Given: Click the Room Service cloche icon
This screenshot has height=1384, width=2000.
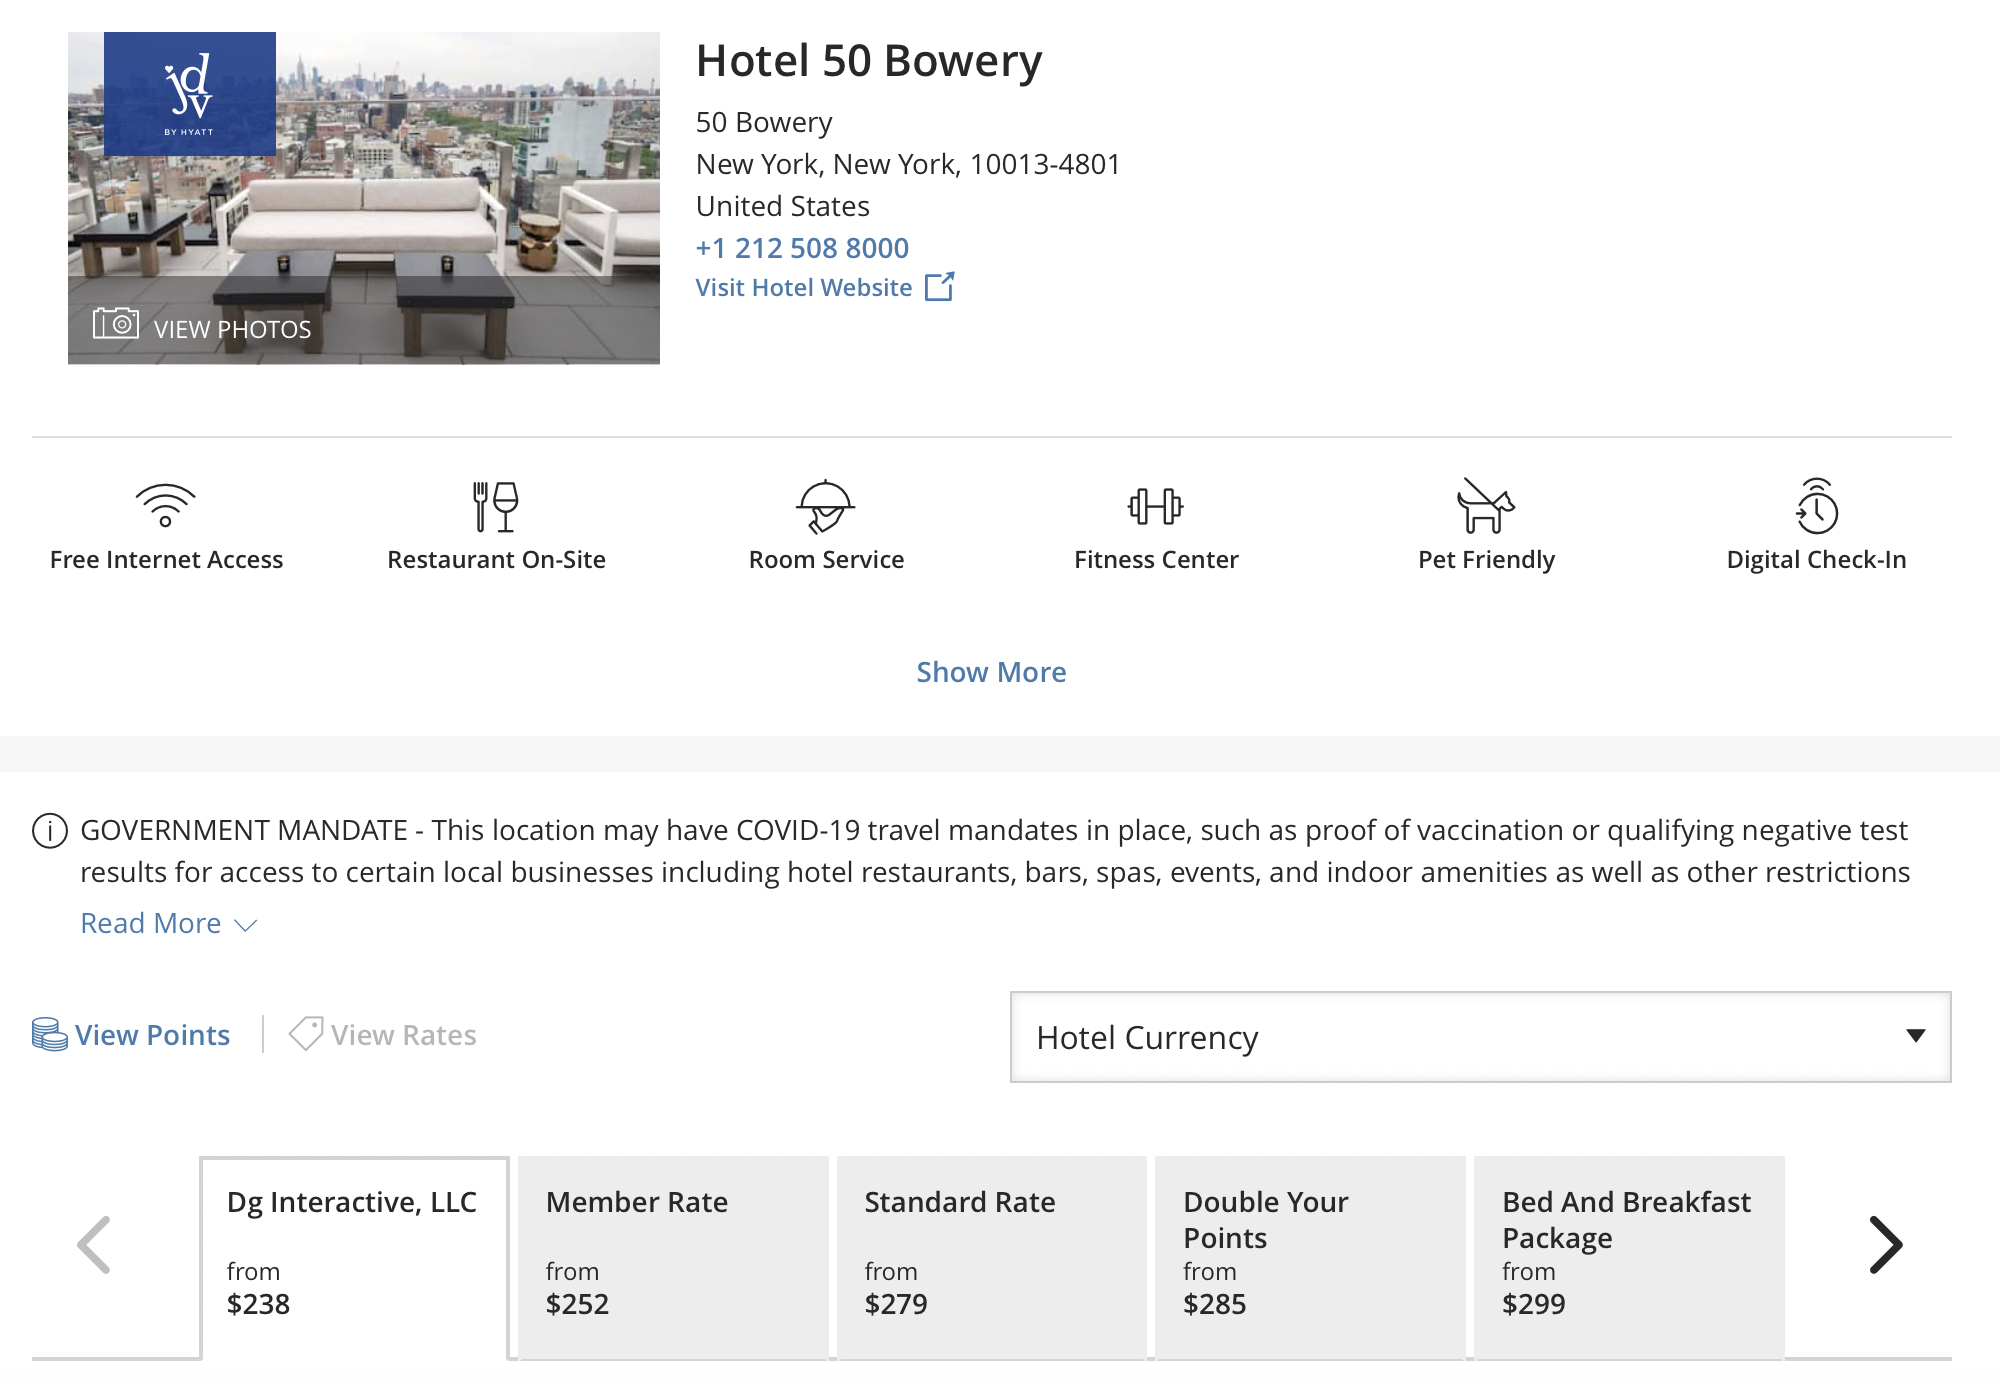Looking at the screenshot, I should [826, 506].
